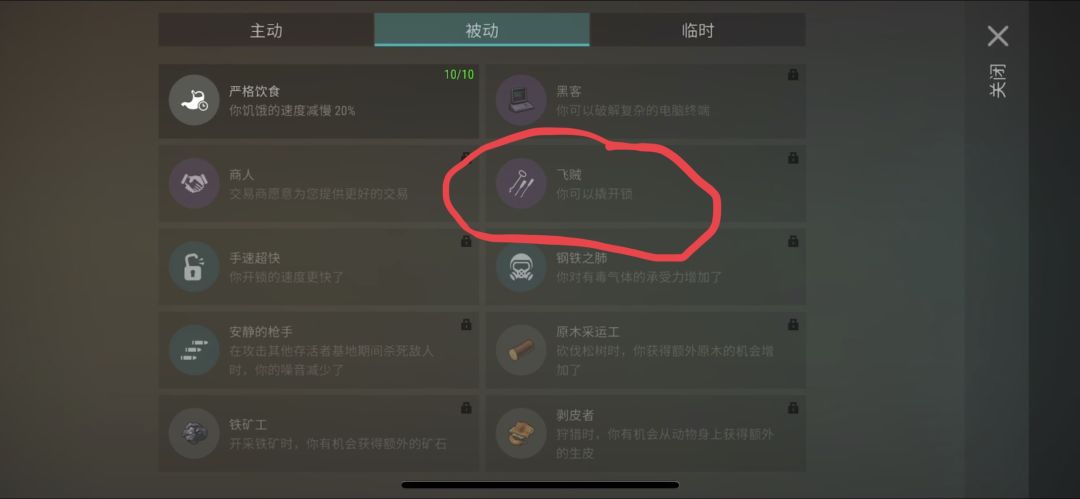Switch to the 临时 tab
Image resolution: width=1080 pixels, height=499 pixels.
pyautogui.click(x=698, y=30)
